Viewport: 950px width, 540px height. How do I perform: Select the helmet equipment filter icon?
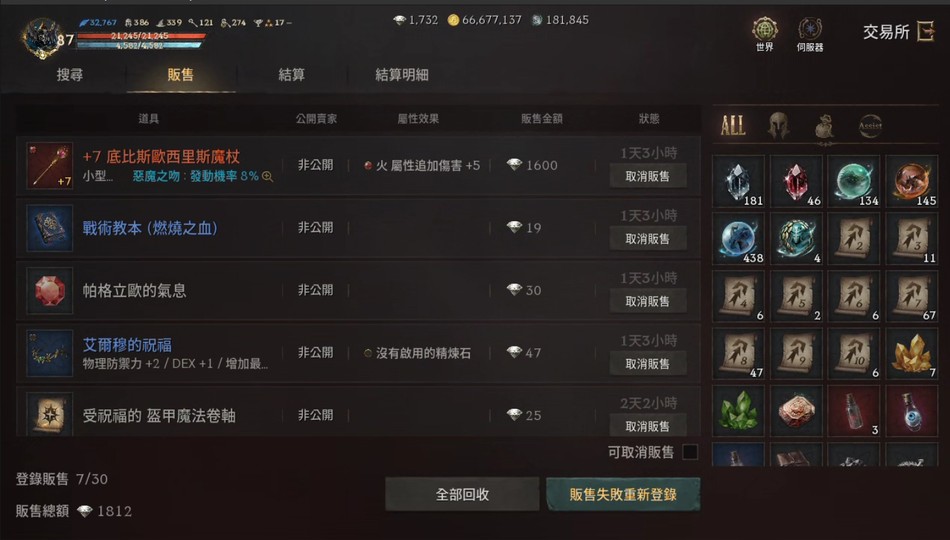point(779,125)
